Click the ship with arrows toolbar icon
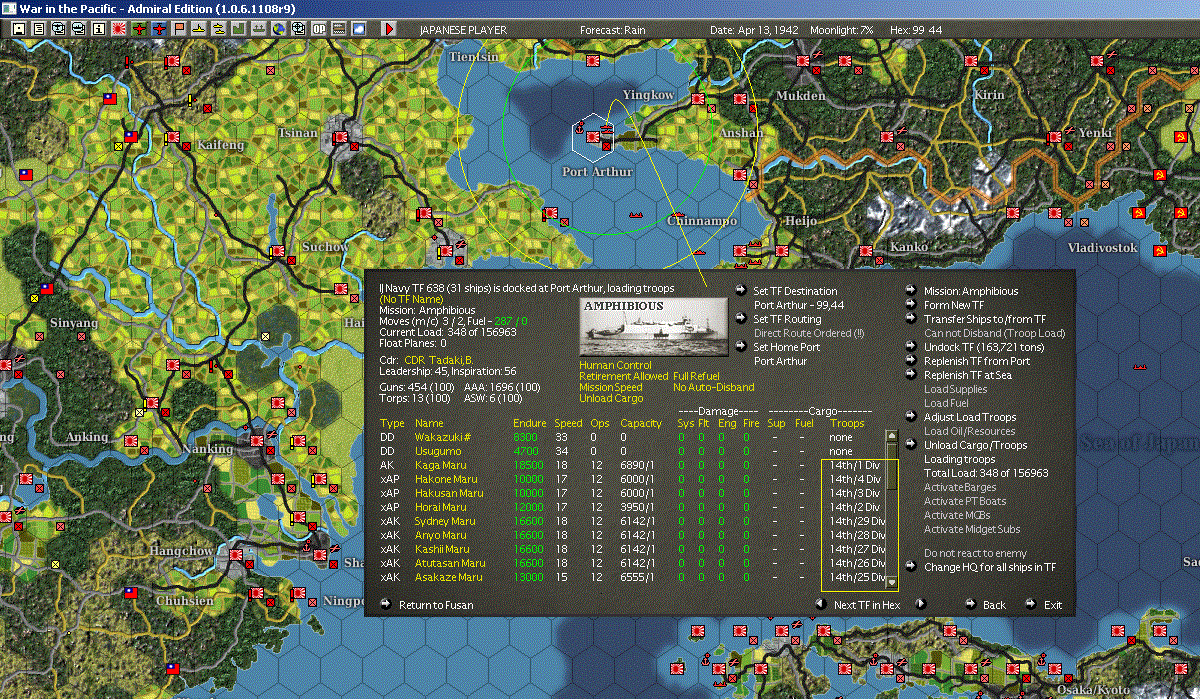The image size is (1200, 699). click(x=259, y=29)
